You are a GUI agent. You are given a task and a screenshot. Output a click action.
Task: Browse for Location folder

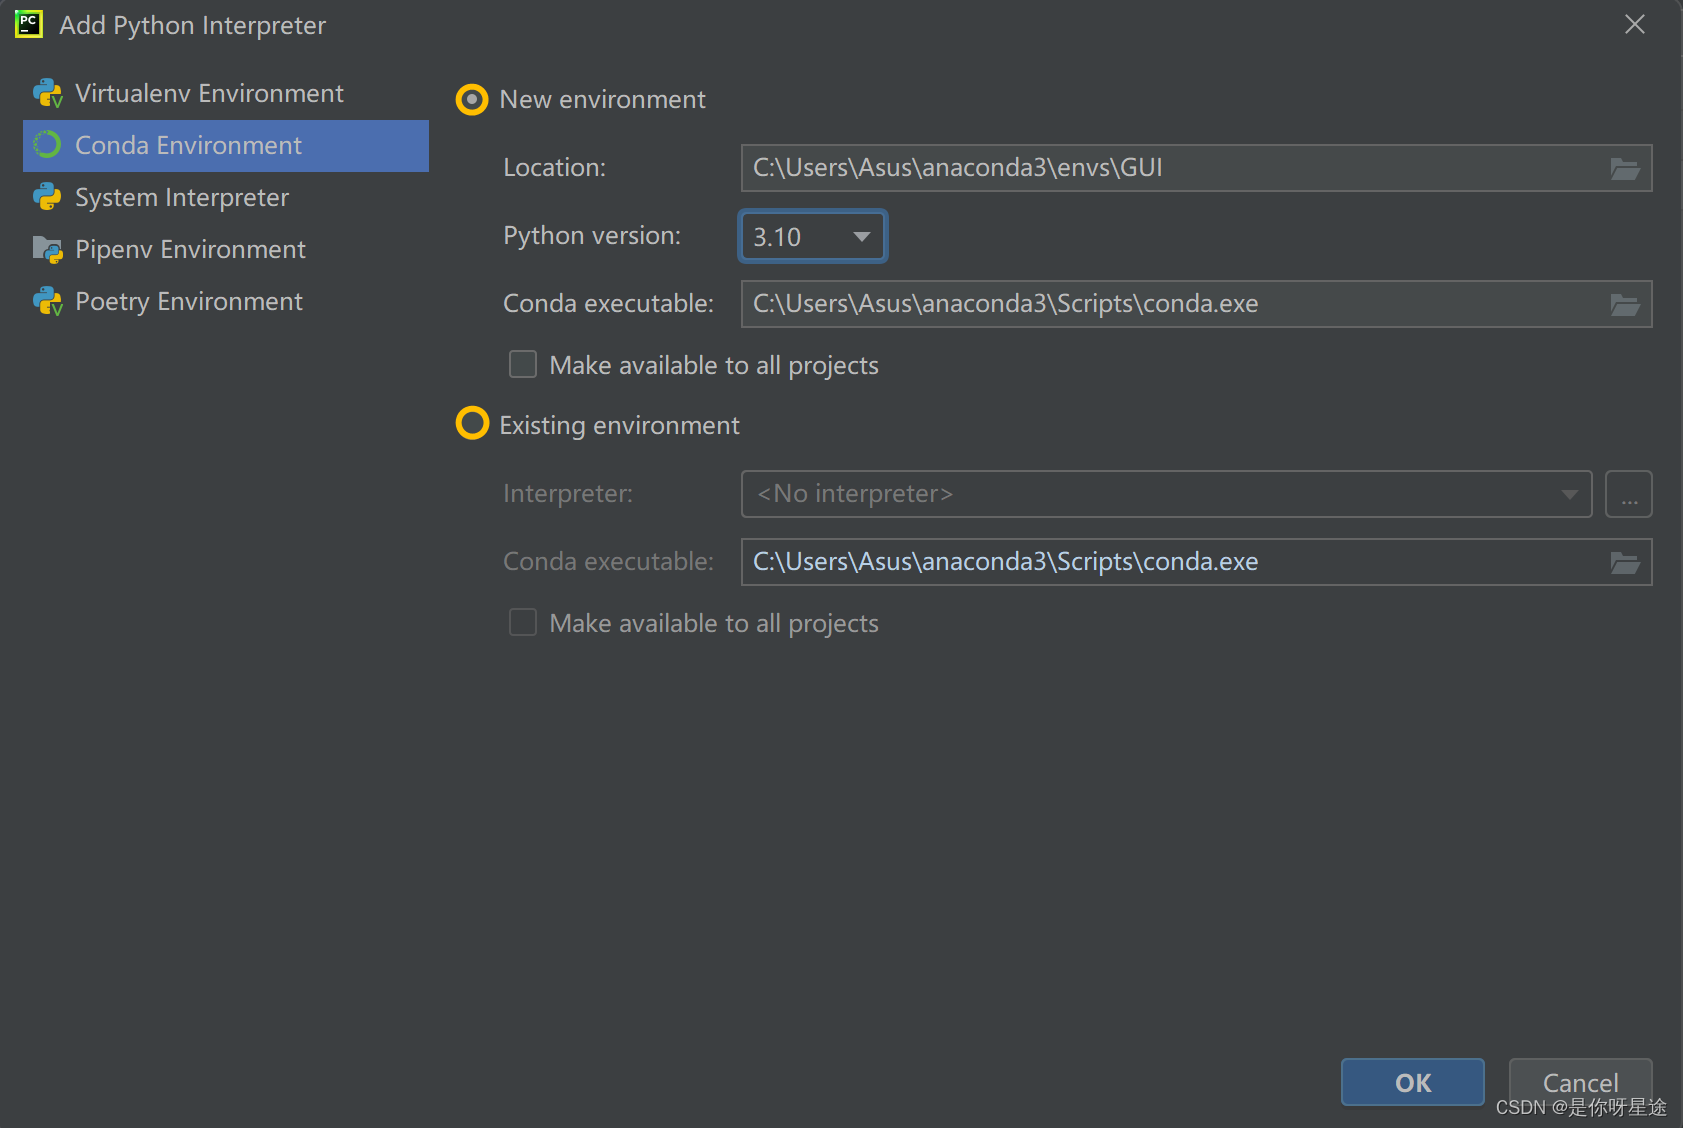coord(1625,168)
